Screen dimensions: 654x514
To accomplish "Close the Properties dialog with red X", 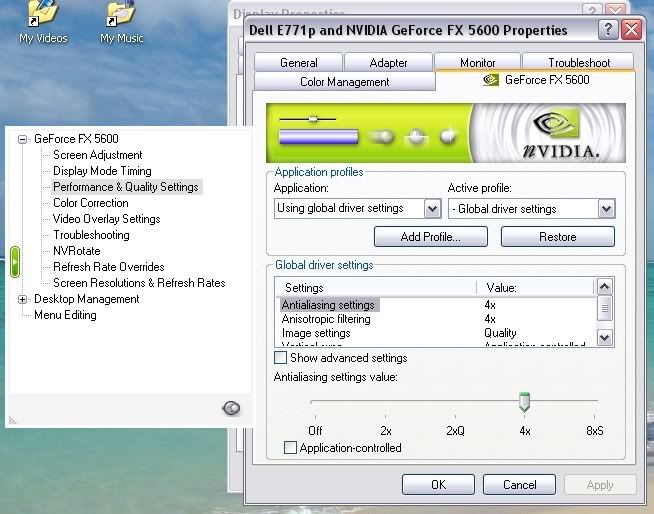I will (630, 30).
